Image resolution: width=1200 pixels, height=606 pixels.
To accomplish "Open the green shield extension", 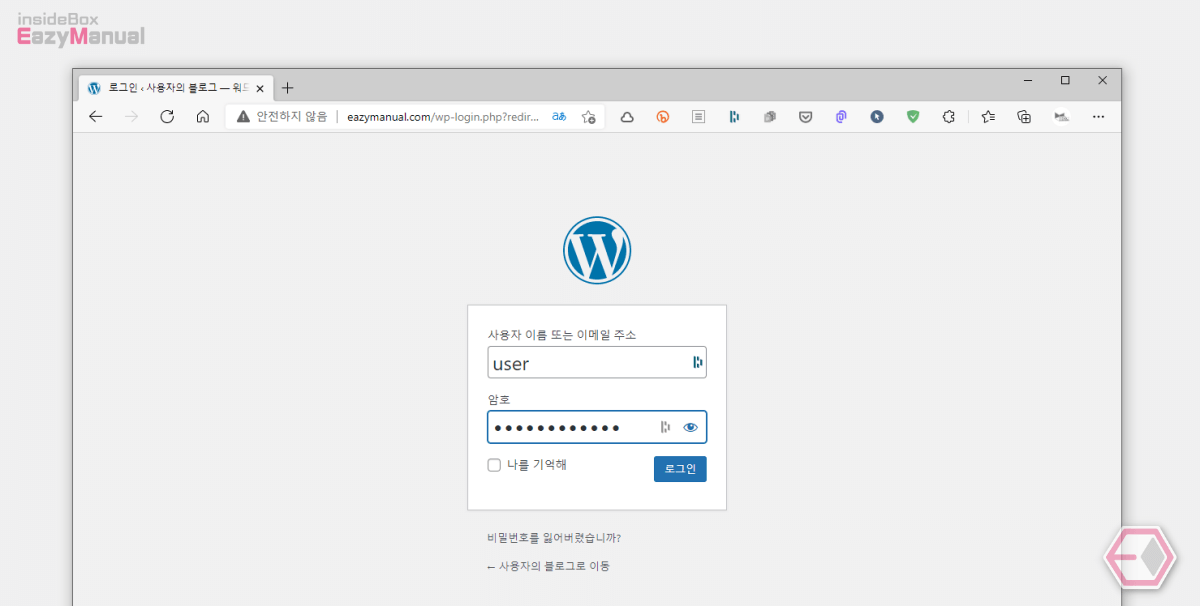I will [913, 117].
